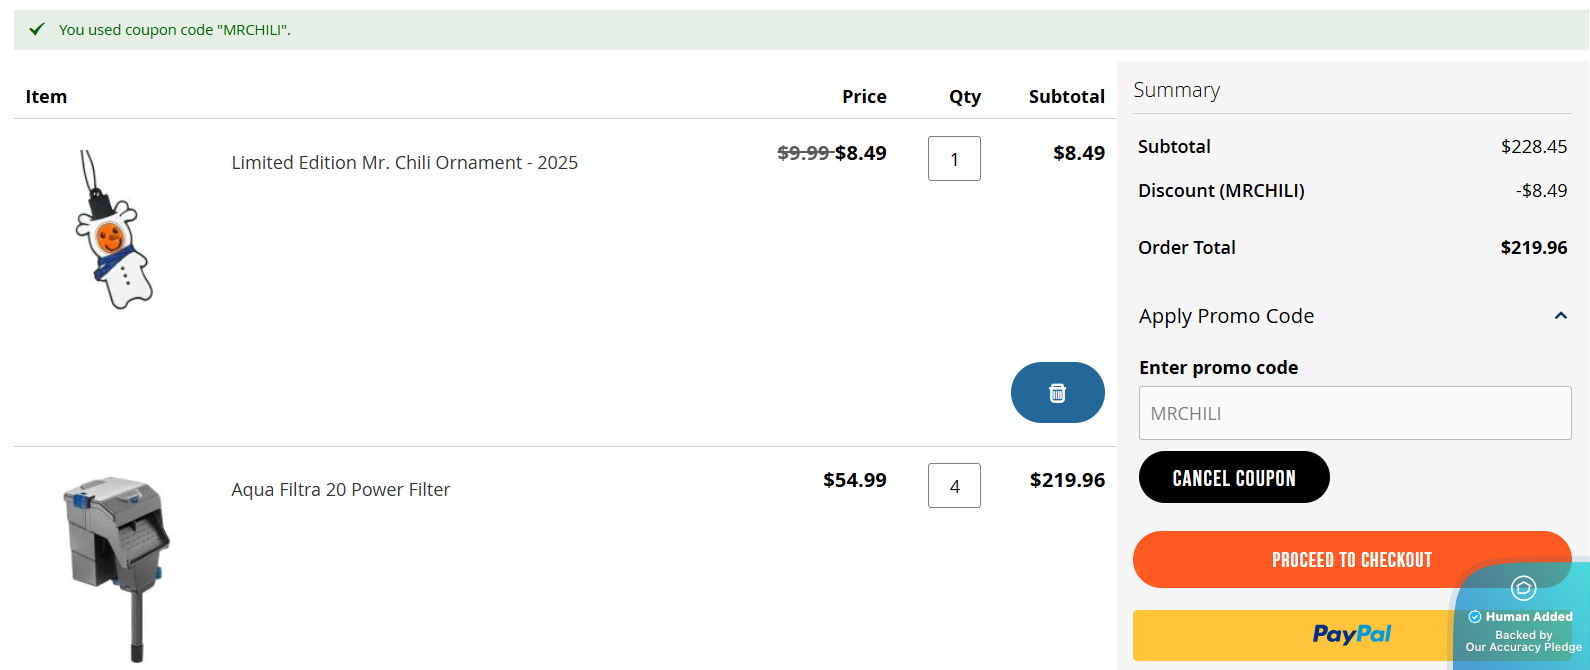Open the Mr. Chili Ornament product image
1590x670 pixels.
115,231
